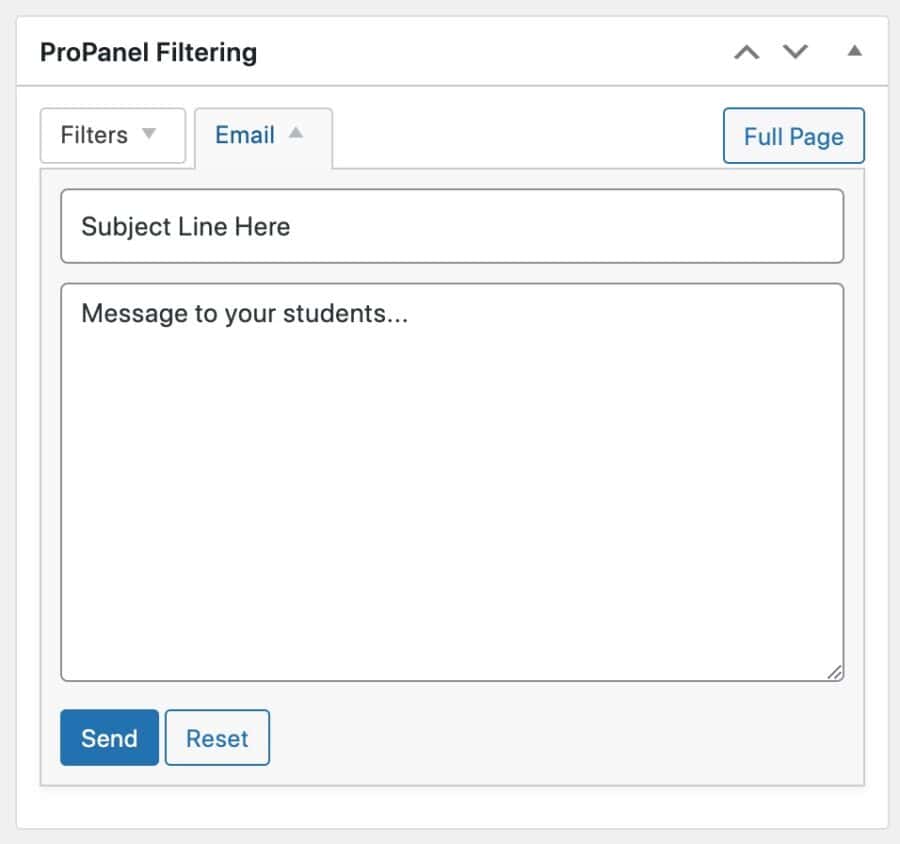This screenshot has height=844, width=900.
Task: Click the Reset button
Action: click(x=217, y=738)
